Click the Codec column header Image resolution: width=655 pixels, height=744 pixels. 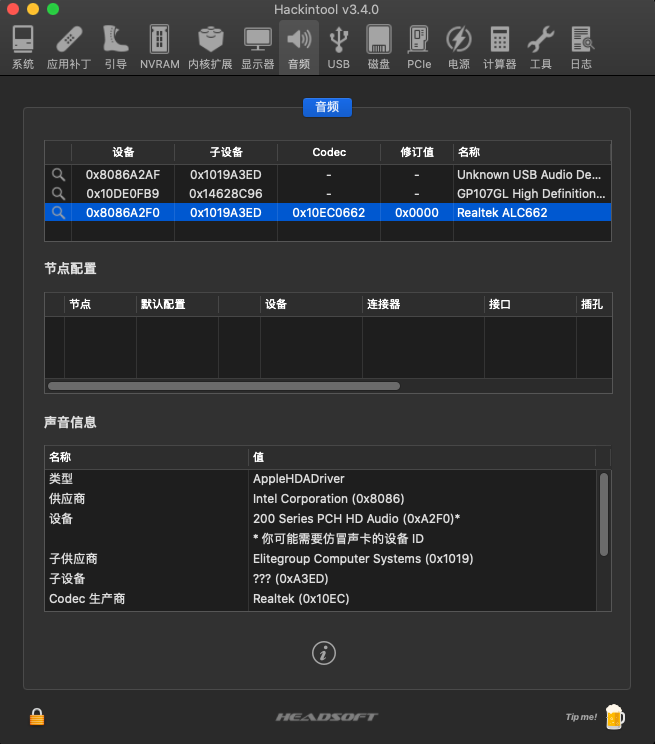[x=329, y=152]
